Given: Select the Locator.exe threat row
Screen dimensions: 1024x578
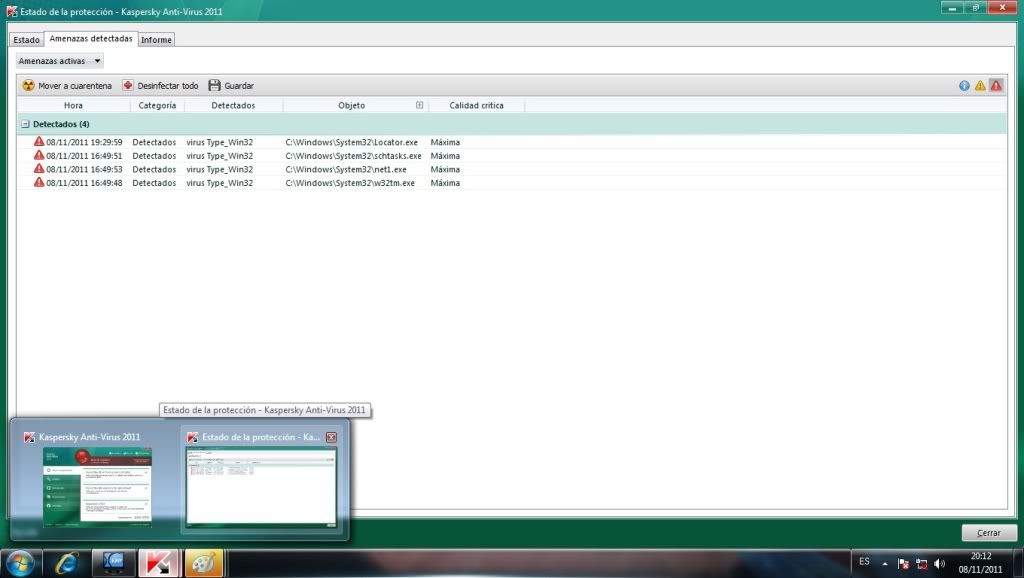Looking at the screenshot, I should tap(511, 142).
